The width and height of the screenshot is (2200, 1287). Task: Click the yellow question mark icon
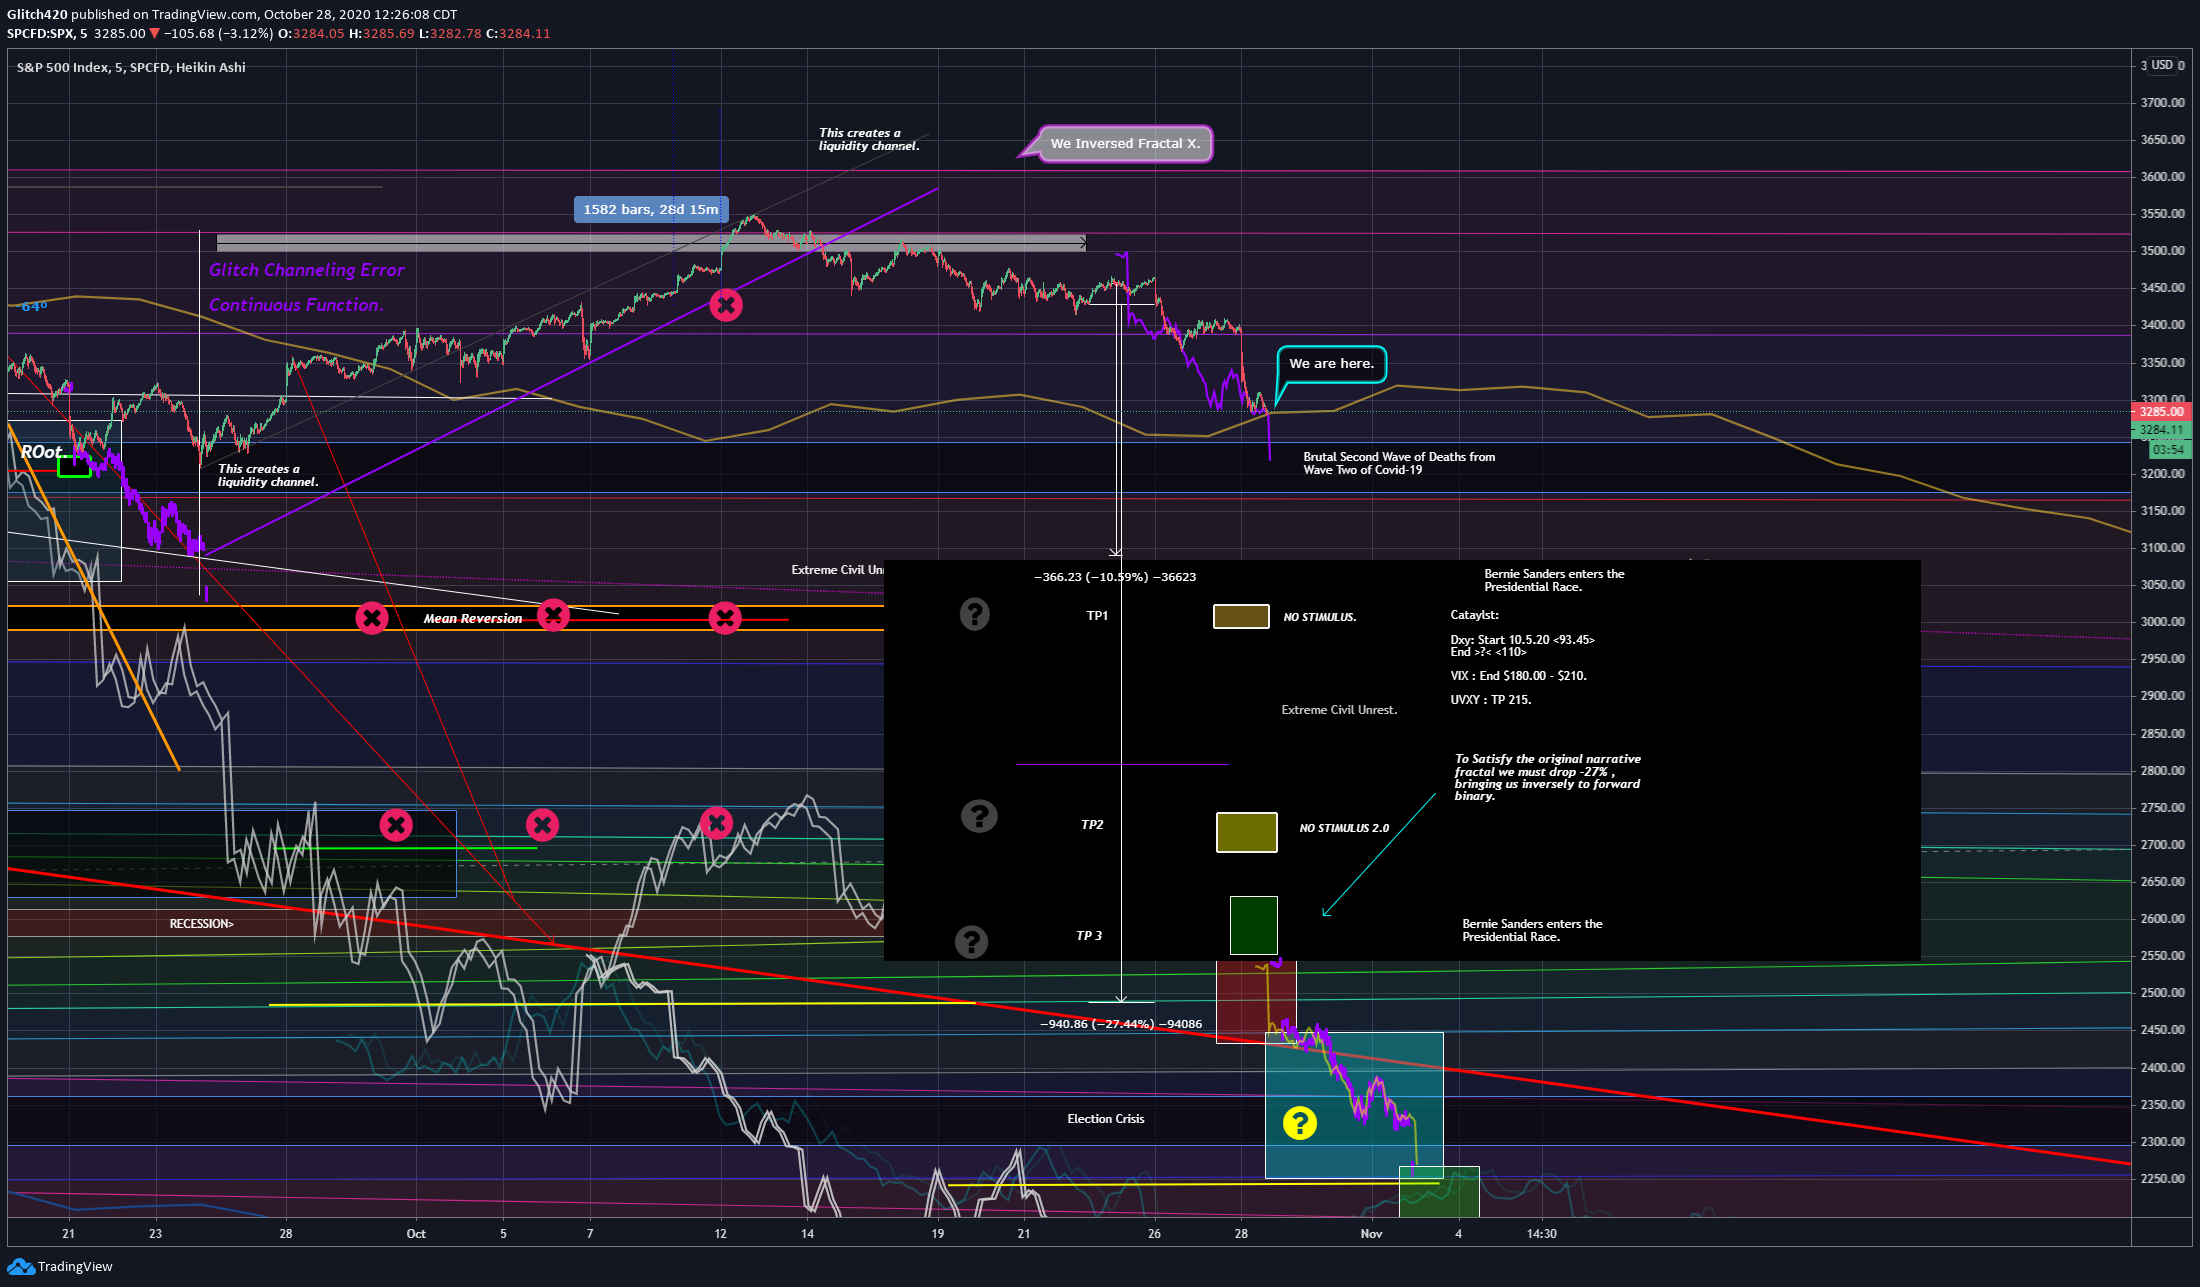tap(1299, 1123)
